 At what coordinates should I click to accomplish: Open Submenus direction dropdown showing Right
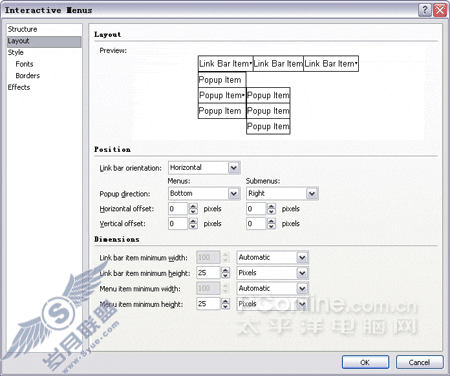[312, 194]
